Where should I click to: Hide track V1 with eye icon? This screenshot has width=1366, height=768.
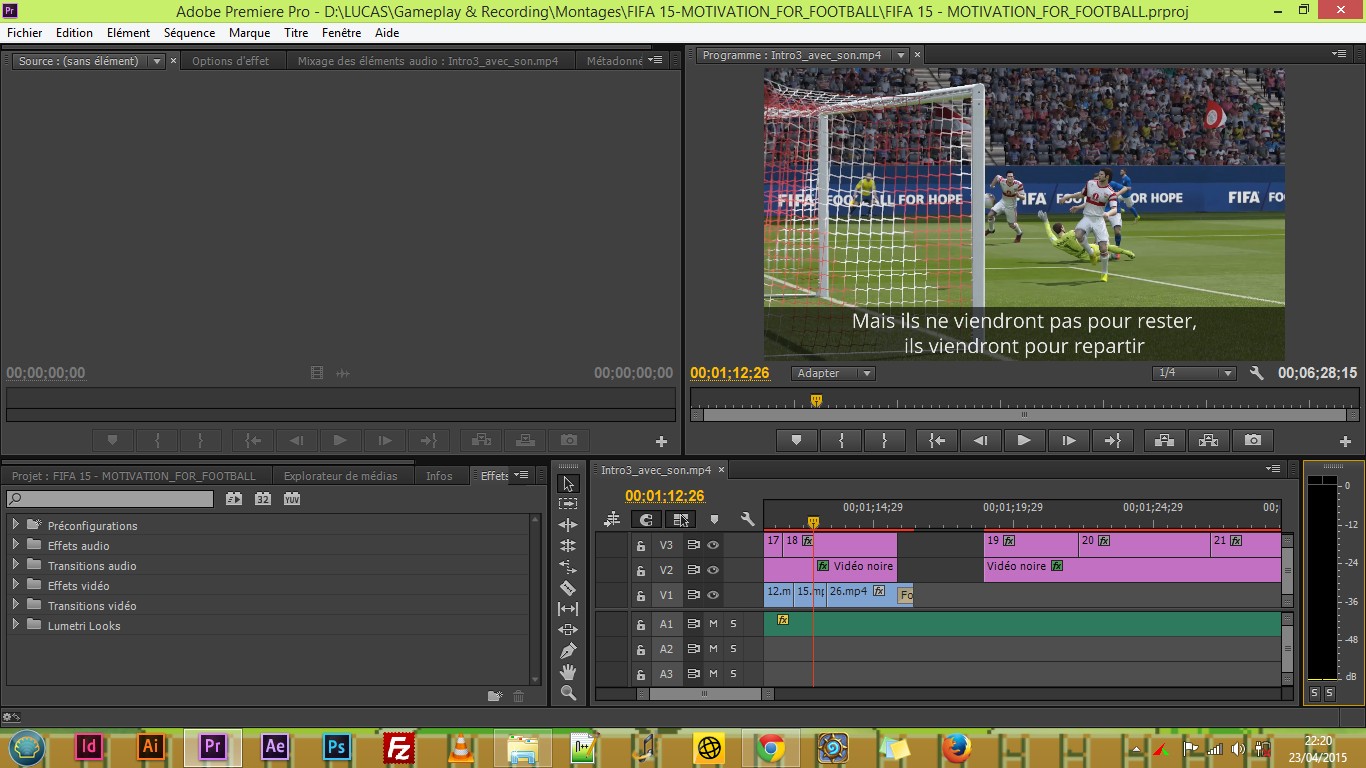tap(713, 595)
